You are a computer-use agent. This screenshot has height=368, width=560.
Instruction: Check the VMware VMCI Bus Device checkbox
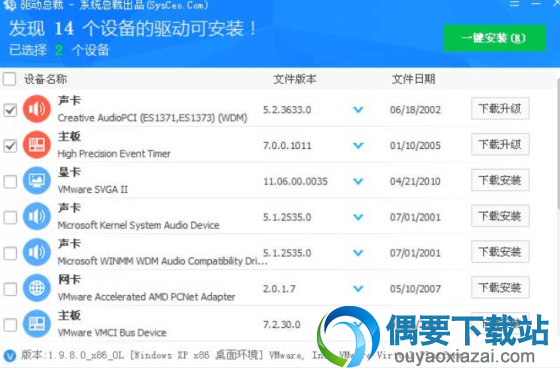10,325
